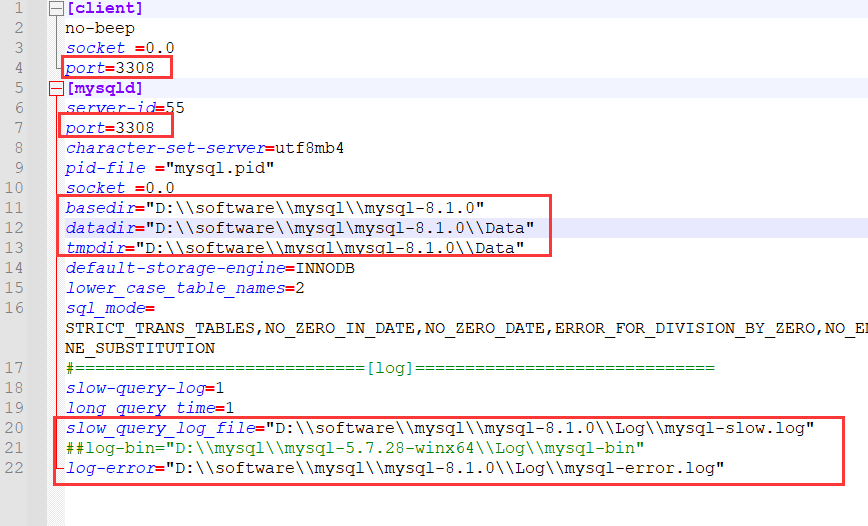This screenshot has width=868, height=526.
Task: Click the datadir path line
Action: click(x=299, y=228)
